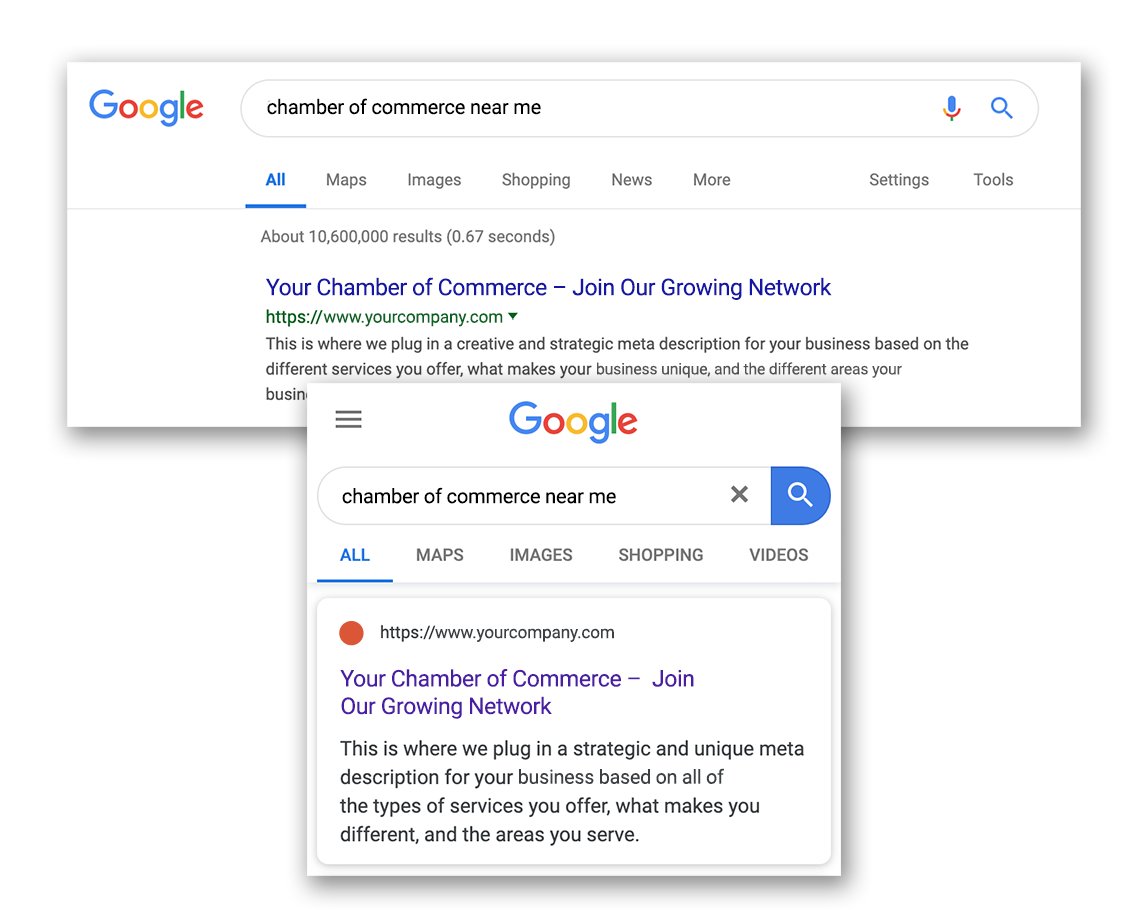Clear the mobile search query with the X

coord(740,494)
